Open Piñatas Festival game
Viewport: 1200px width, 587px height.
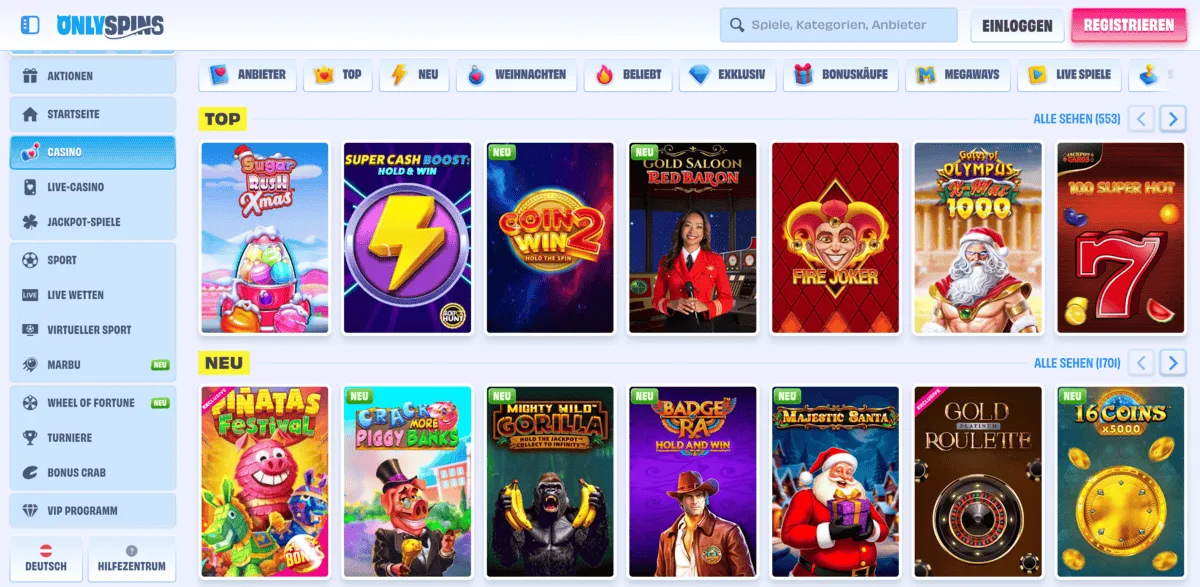point(265,482)
